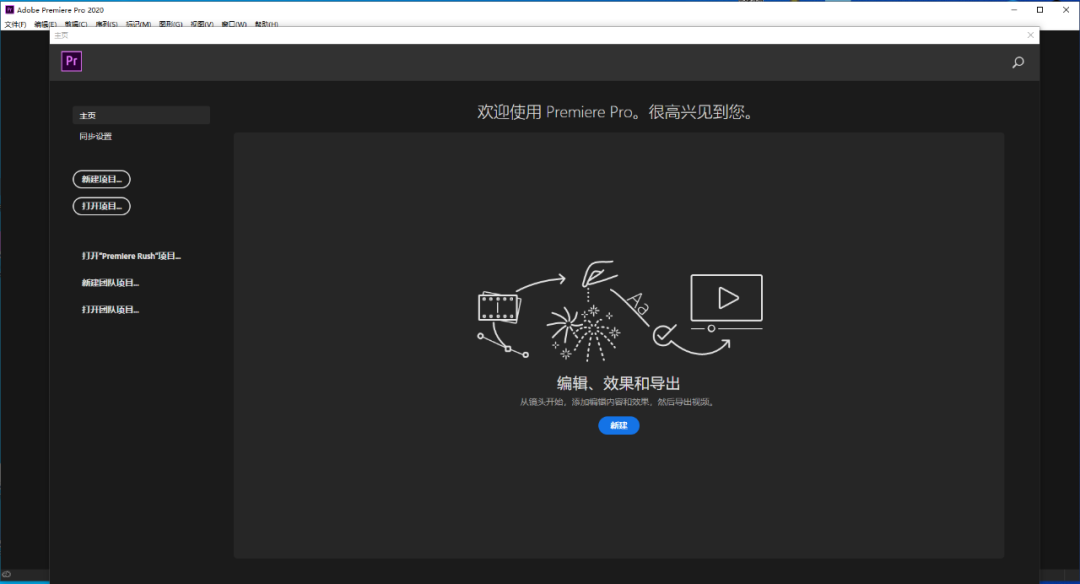Open the 标记(M) menu

(138, 24)
